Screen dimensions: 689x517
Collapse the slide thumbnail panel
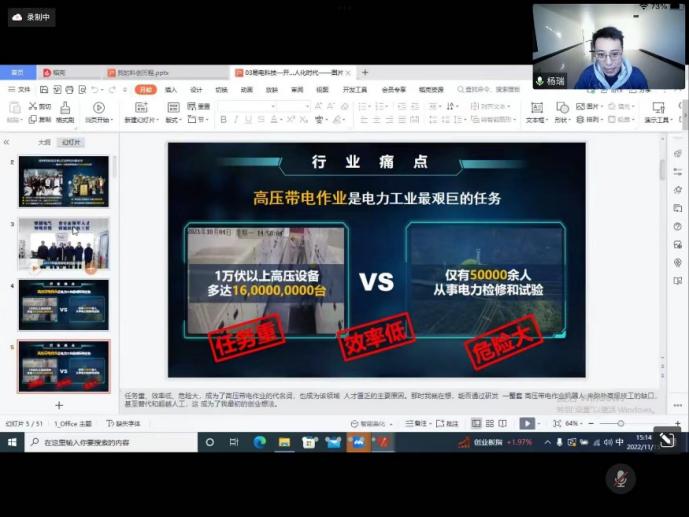(7, 142)
